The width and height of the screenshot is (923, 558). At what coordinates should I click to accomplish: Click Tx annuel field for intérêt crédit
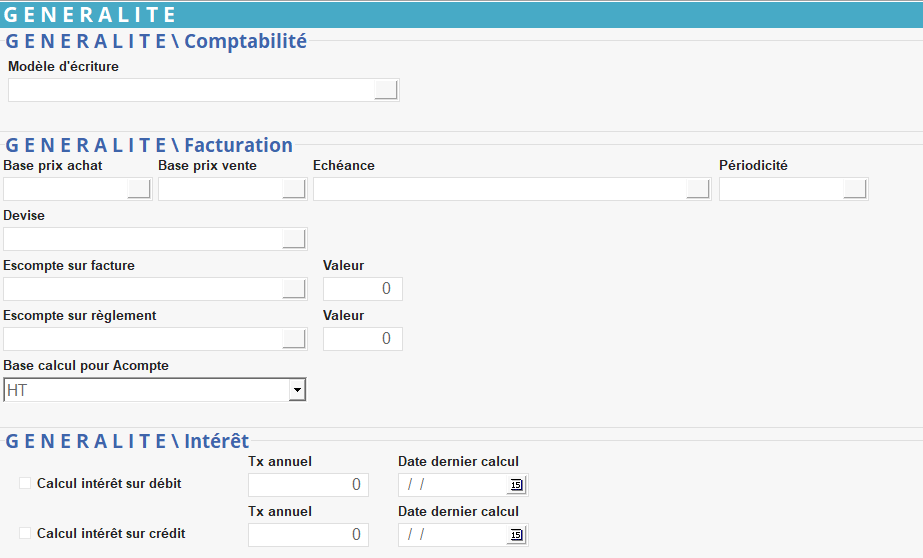point(308,535)
